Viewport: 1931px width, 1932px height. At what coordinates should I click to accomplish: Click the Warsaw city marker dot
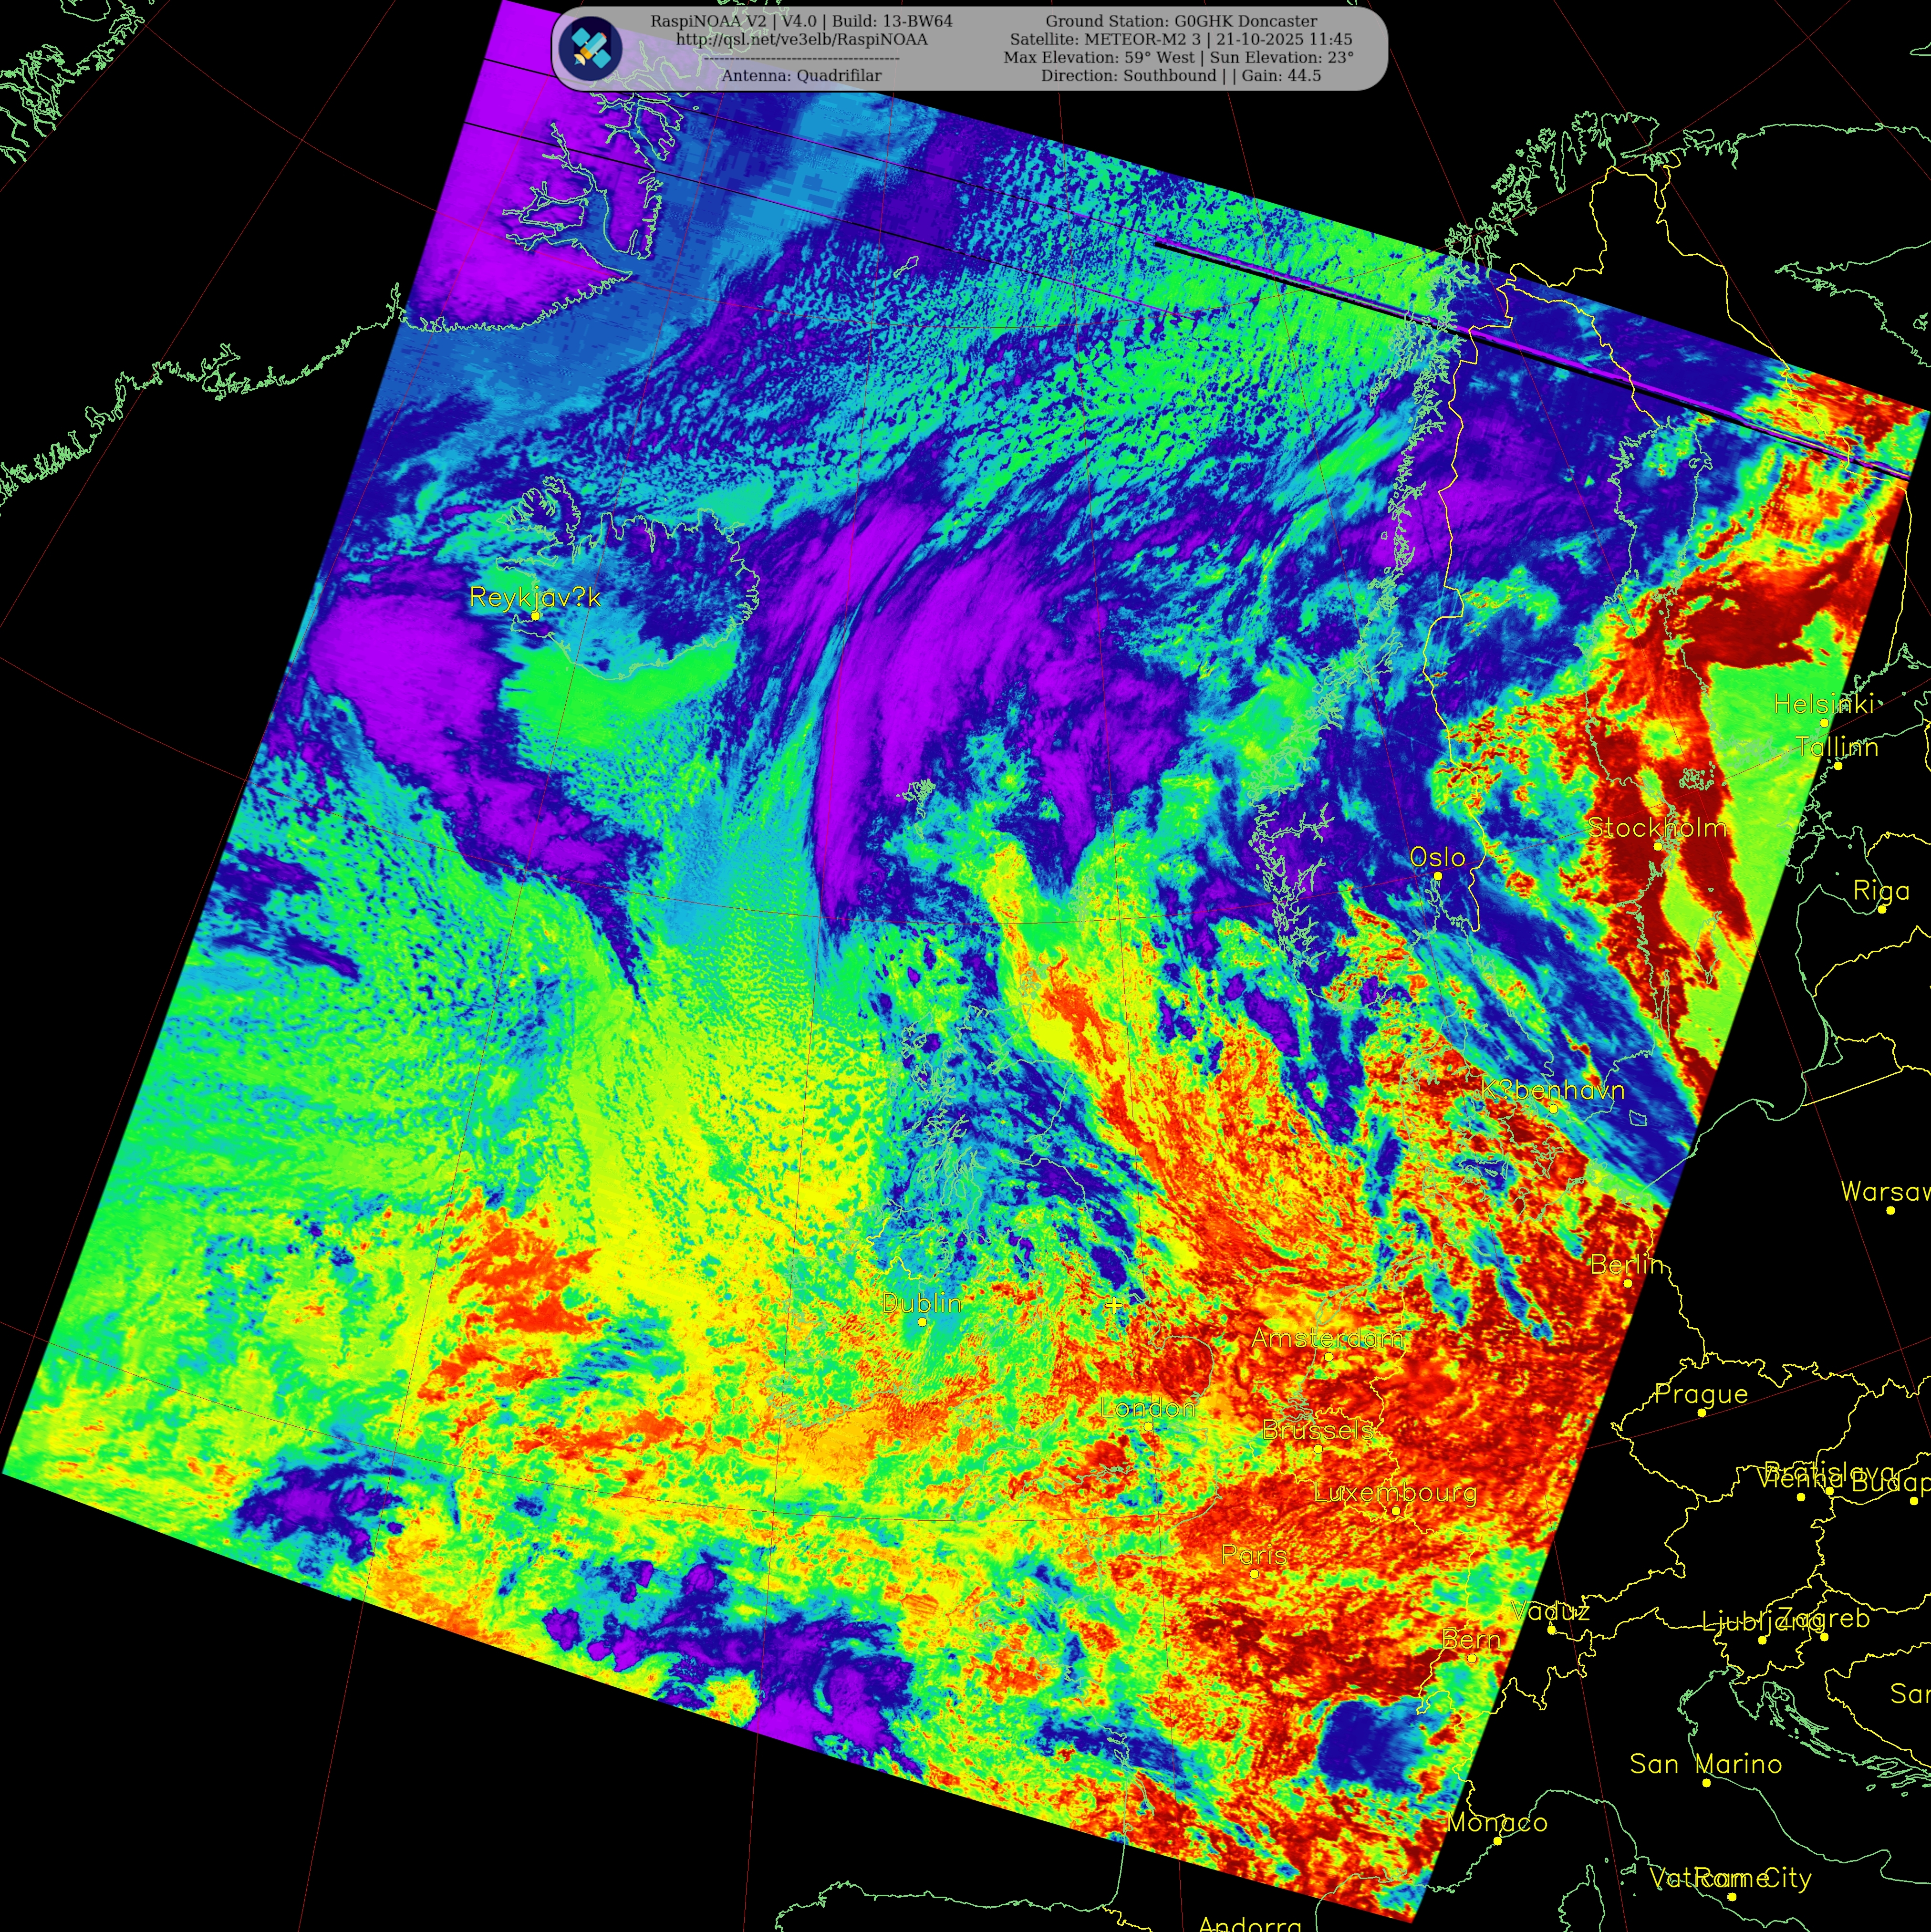coord(1890,1211)
